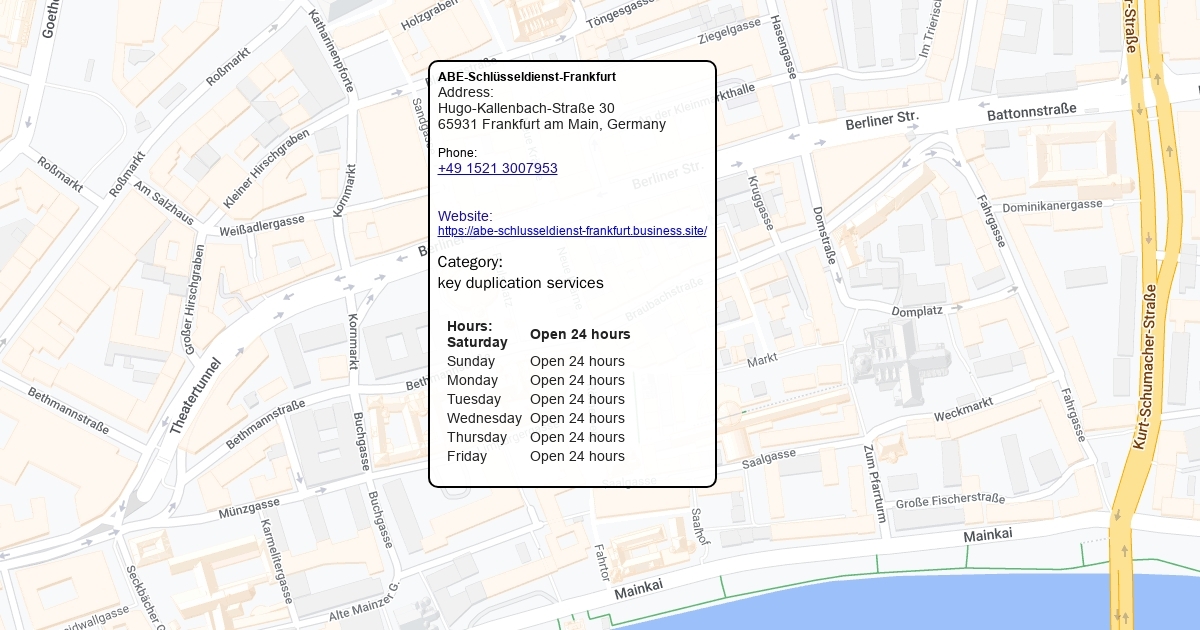The image size is (1200, 630).
Task: Select the Münzgasse street label
Action: (x=249, y=509)
